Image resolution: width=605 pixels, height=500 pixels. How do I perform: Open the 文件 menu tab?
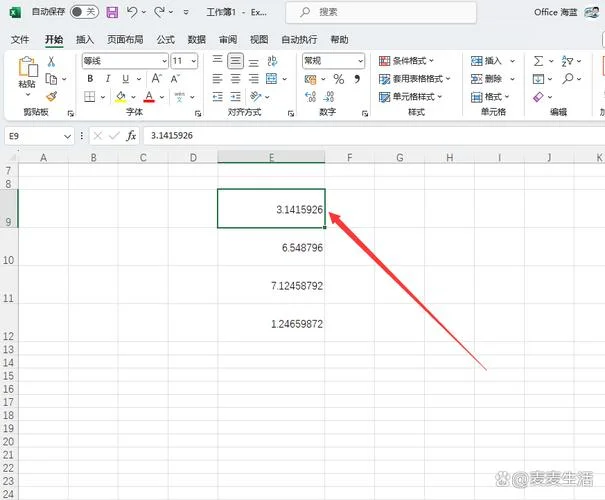coord(20,39)
